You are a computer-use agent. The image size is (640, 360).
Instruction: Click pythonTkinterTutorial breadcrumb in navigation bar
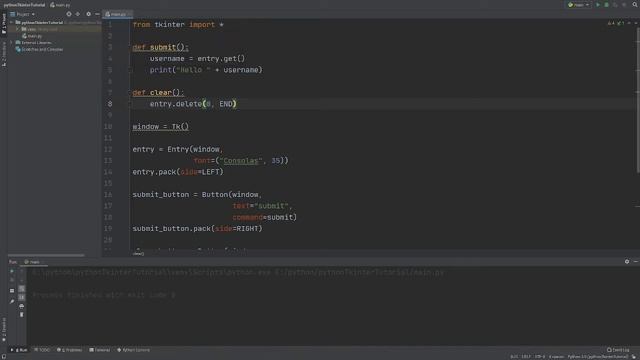click(24, 5)
